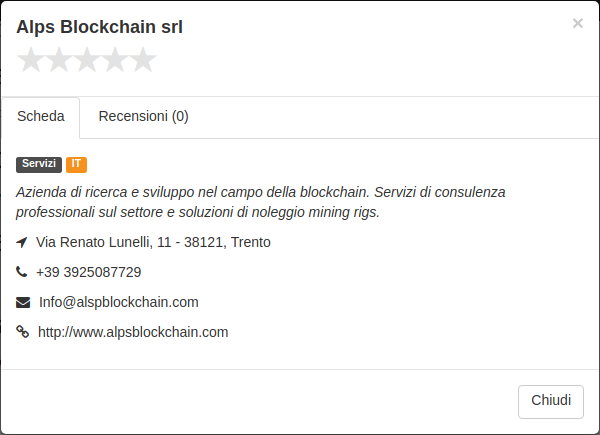Give a five-star rating
This screenshot has width=600, height=435.
[x=143, y=60]
